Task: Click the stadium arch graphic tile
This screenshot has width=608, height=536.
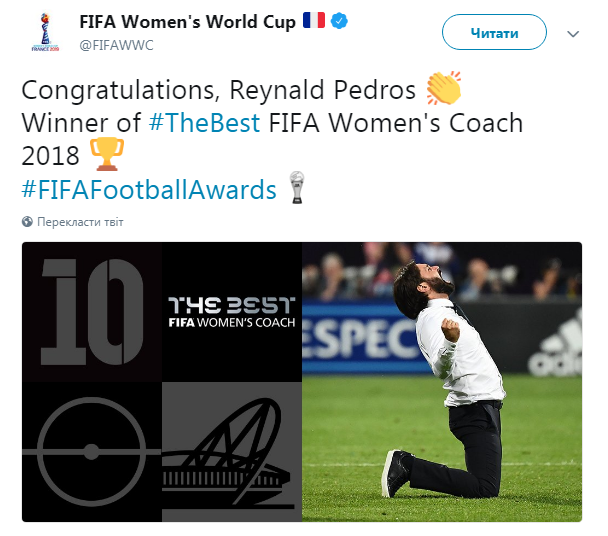Action: [231, 451]
